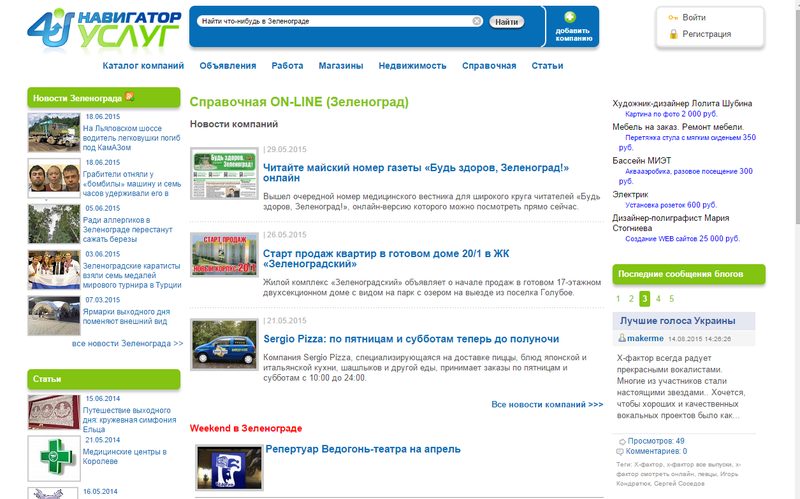Viewport: 800px width, 499px height.
Task: Navigate to Недвижимость section
Action: coord(412,66)
